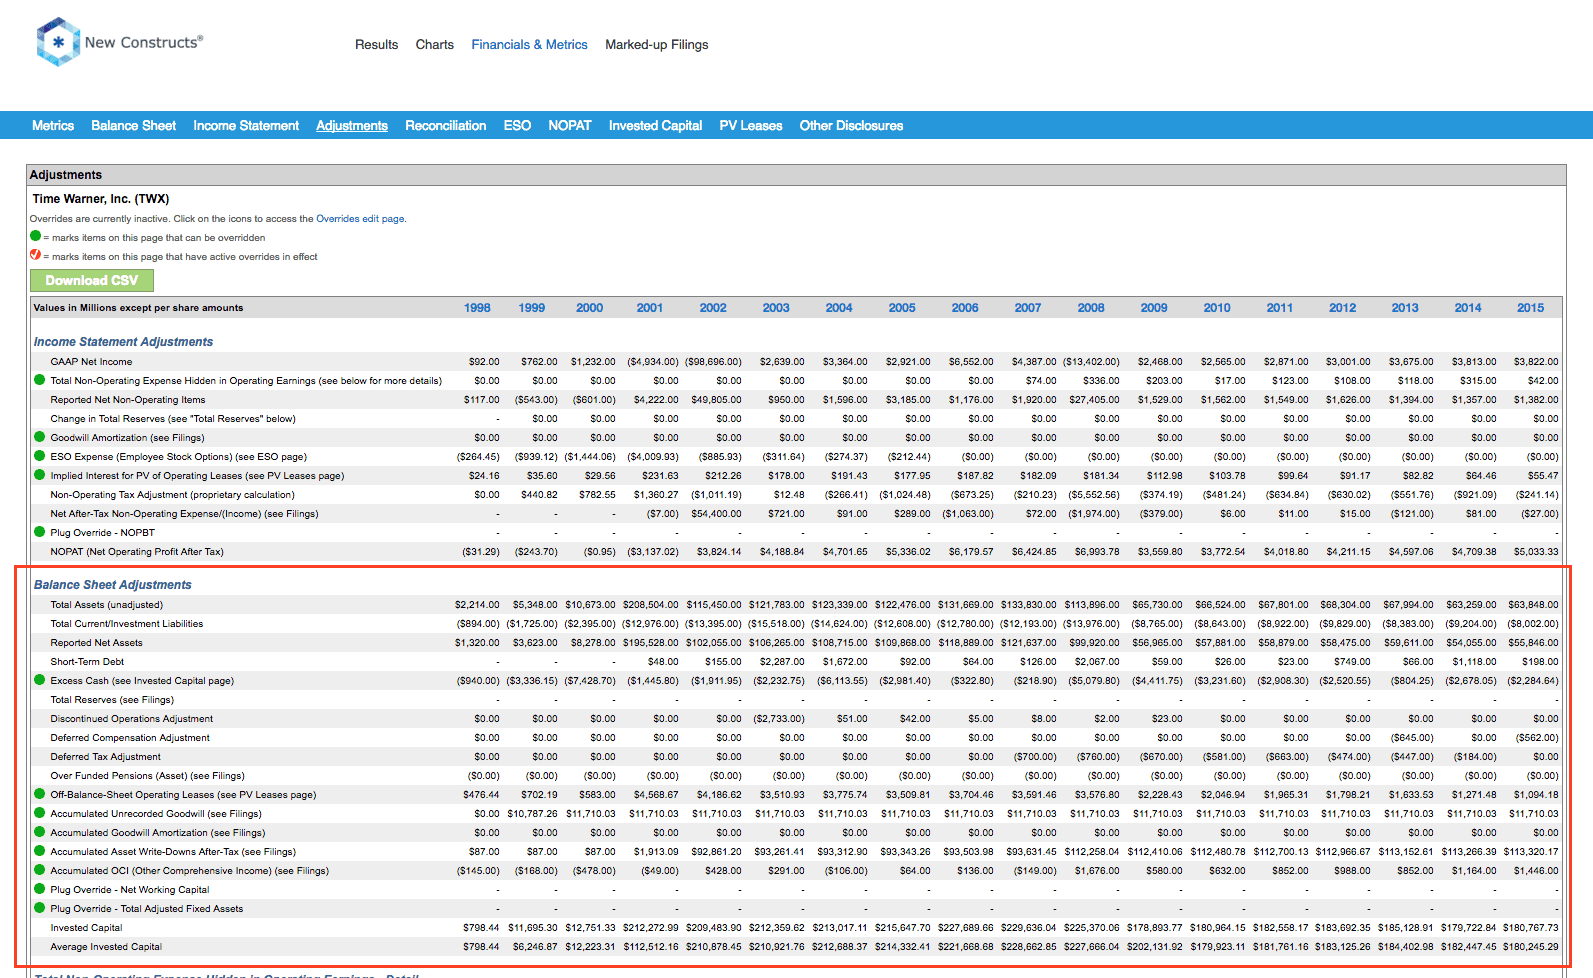Click the 2014 year column header
The width and height of the screenshot is (1593, 978).
point(1468,308)
